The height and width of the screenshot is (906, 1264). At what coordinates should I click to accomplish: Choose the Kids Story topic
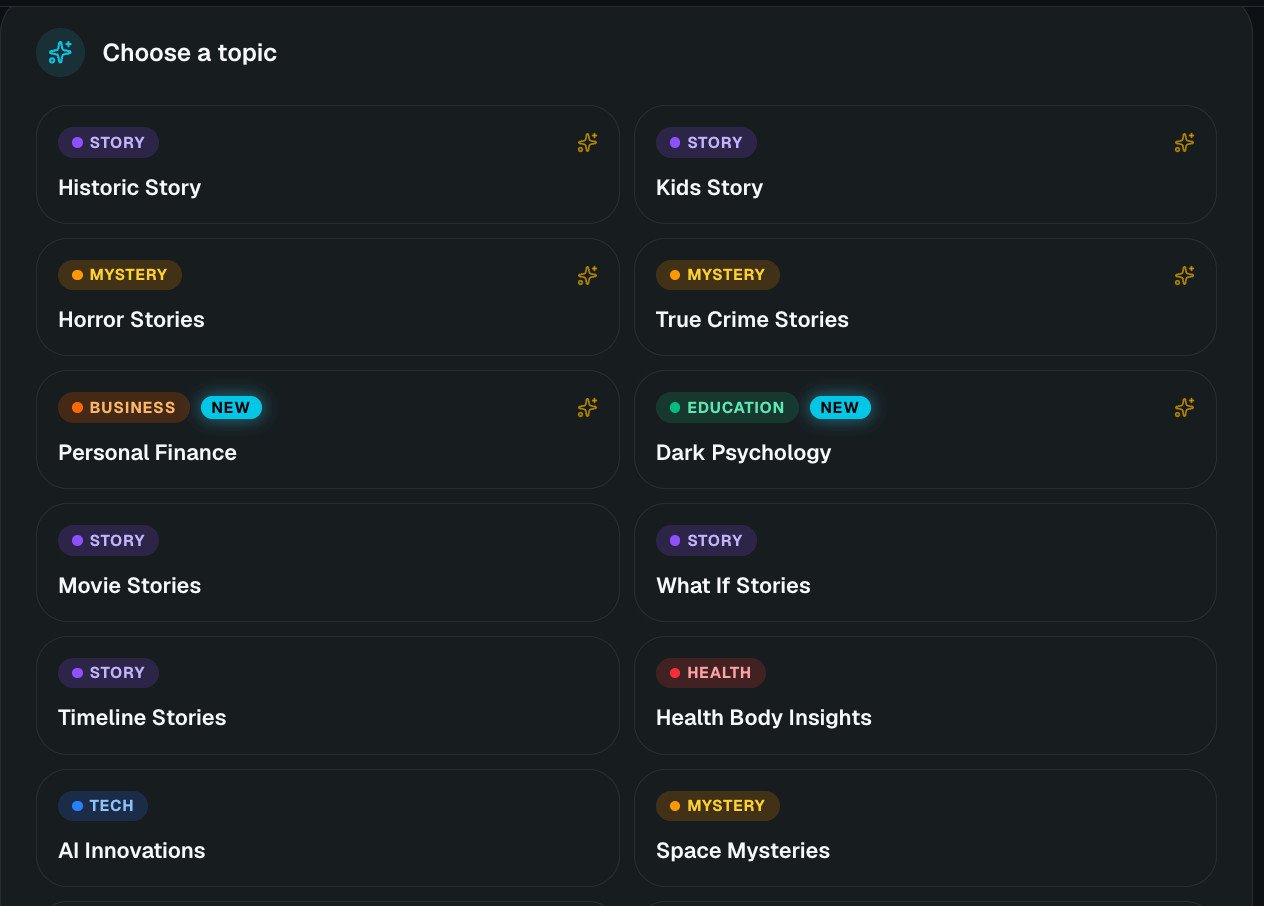(925, 165)
